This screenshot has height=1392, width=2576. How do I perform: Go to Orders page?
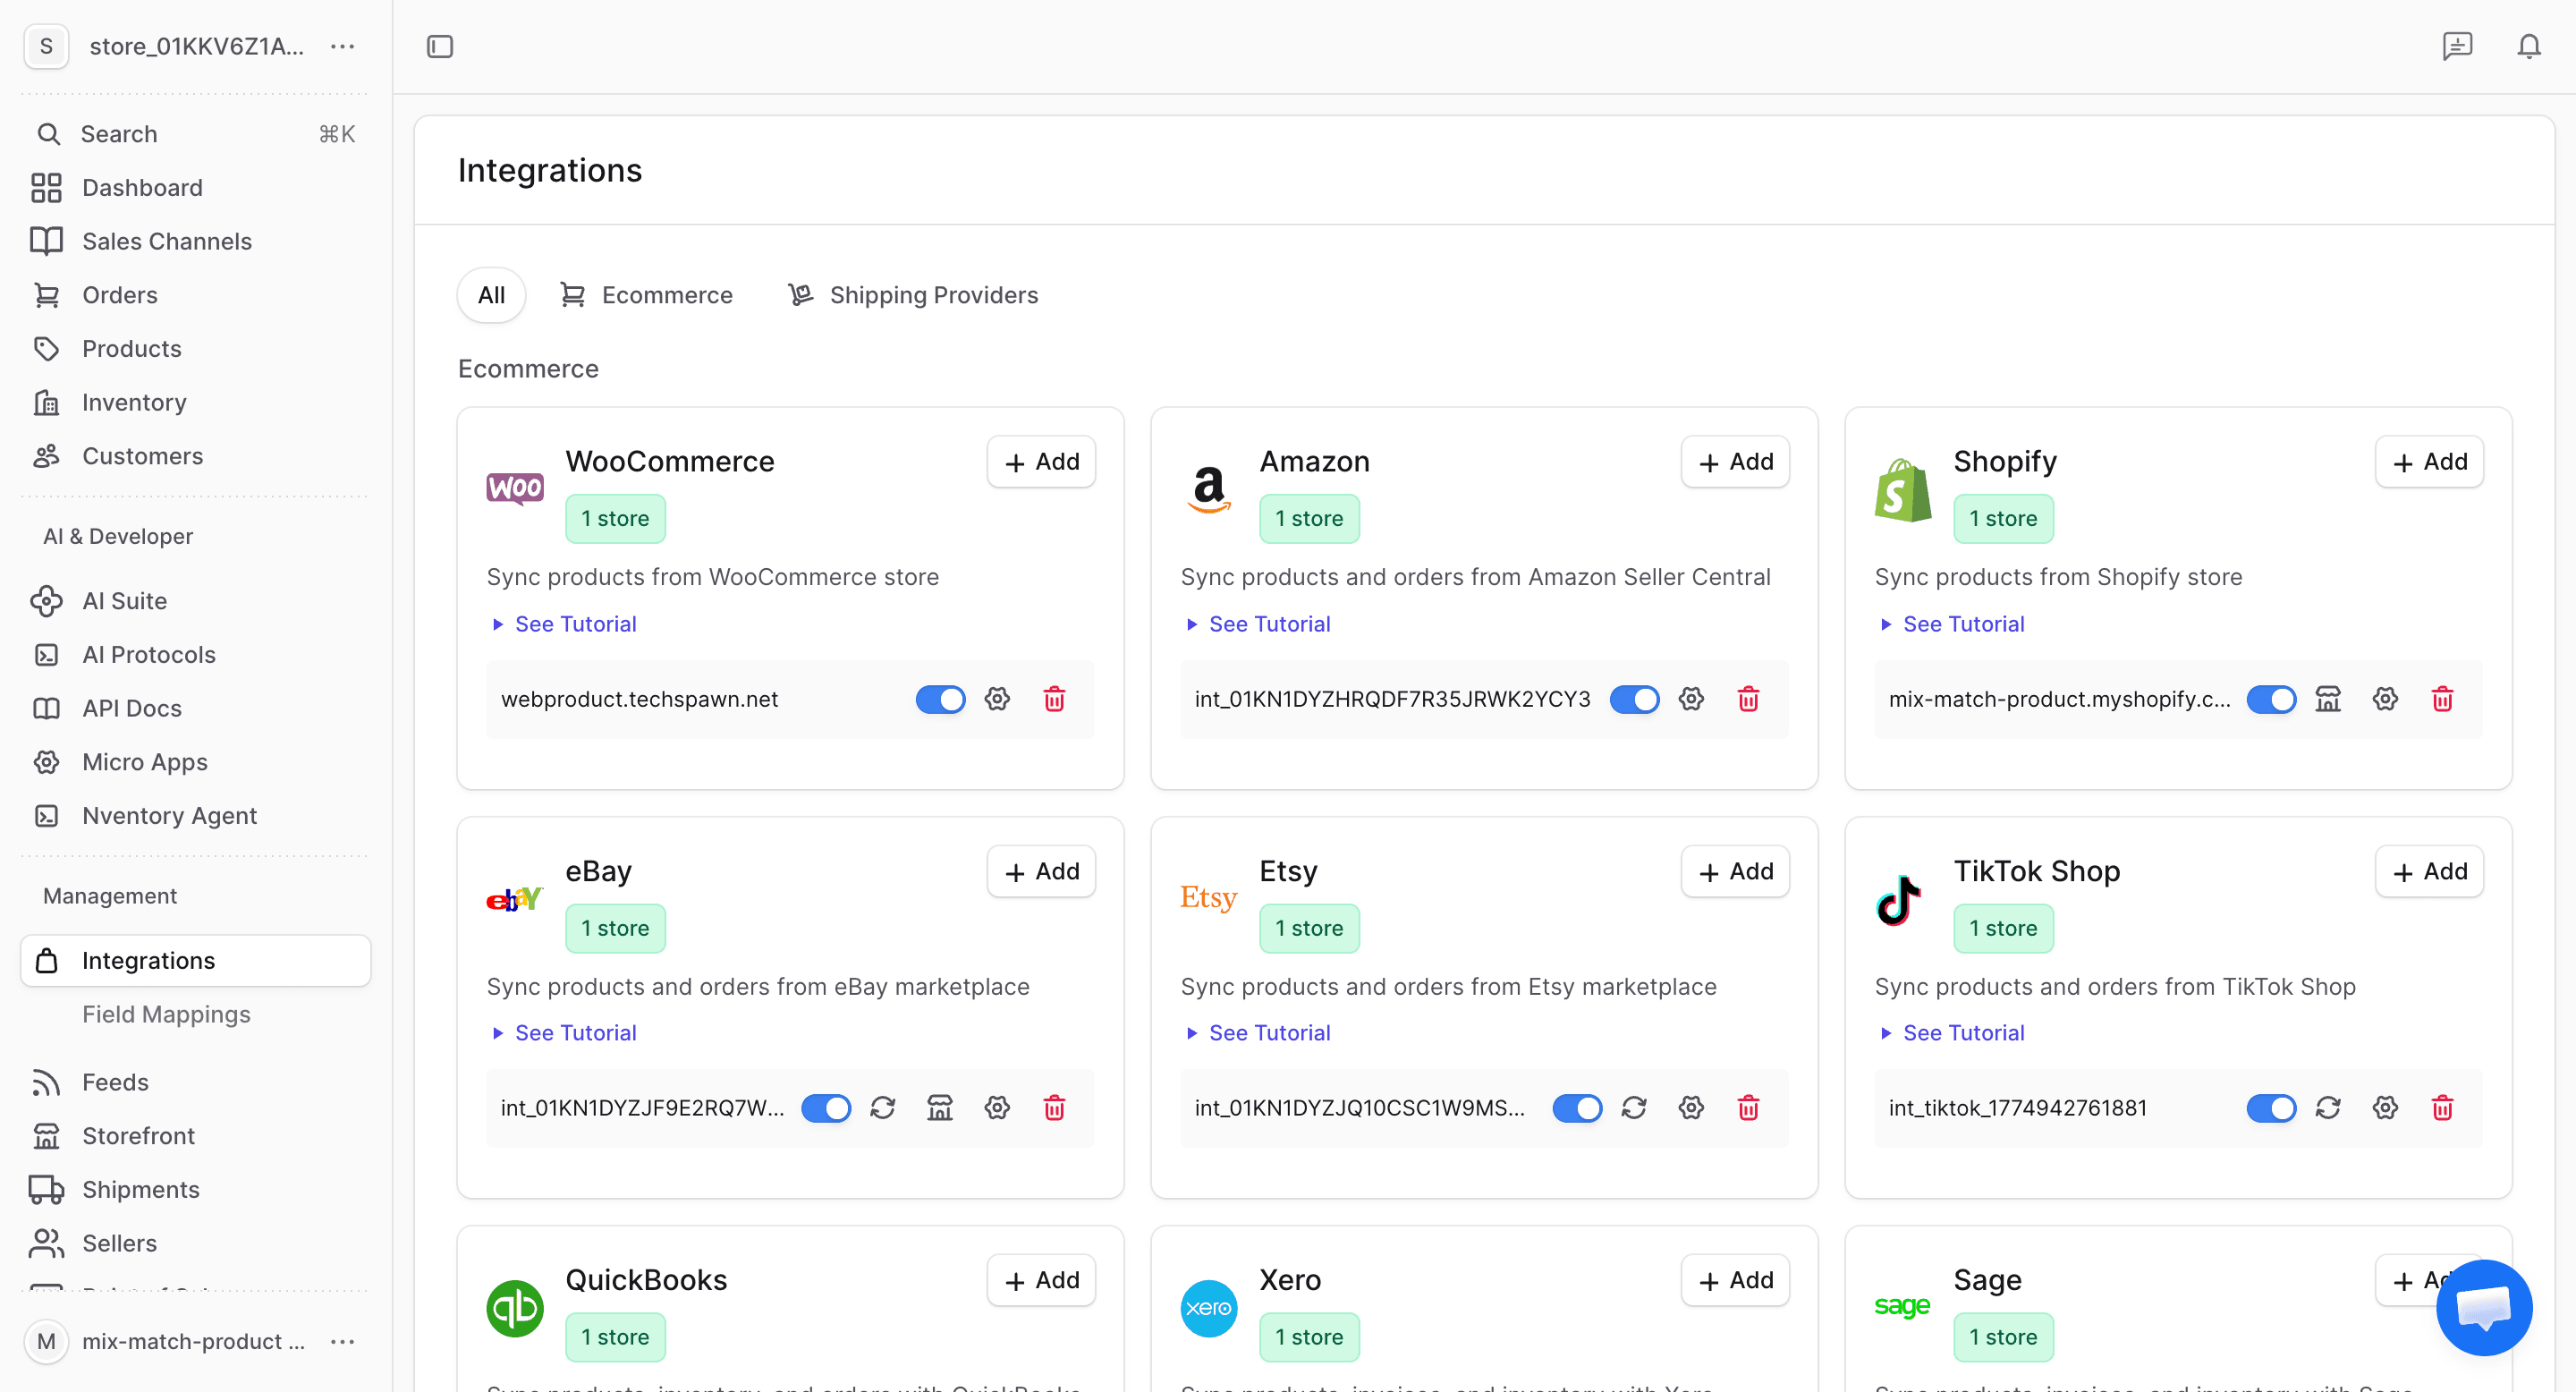coord(196,295)
